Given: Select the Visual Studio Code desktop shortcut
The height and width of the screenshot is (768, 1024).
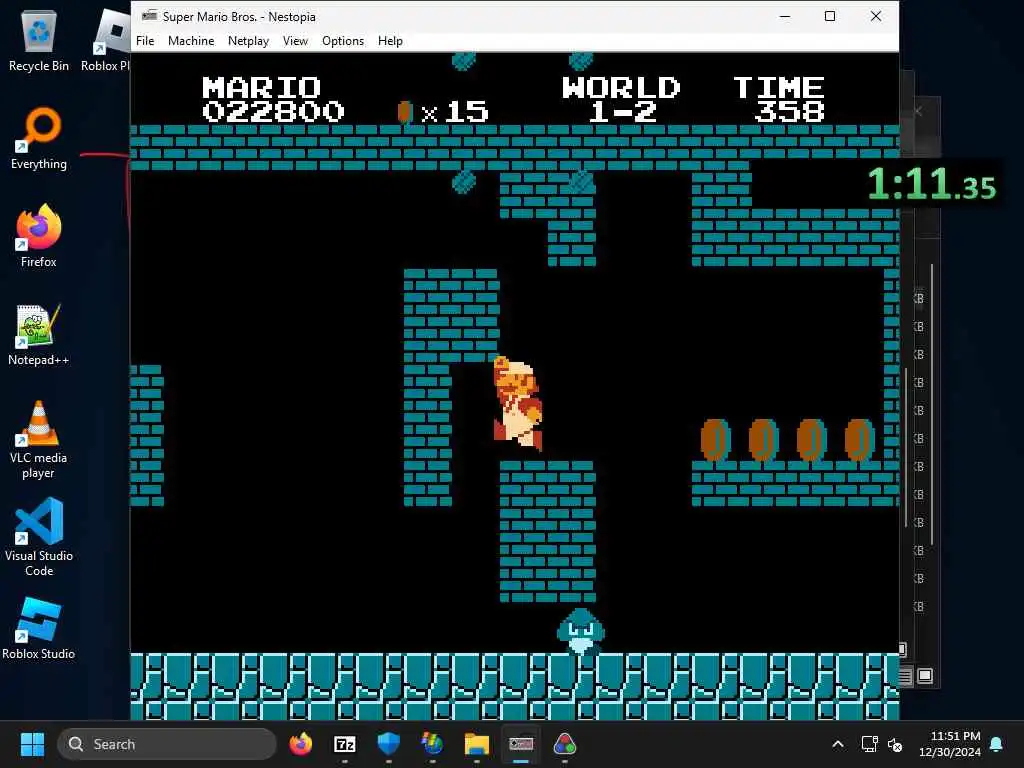Looking at the screenshot, I should 39,537.
